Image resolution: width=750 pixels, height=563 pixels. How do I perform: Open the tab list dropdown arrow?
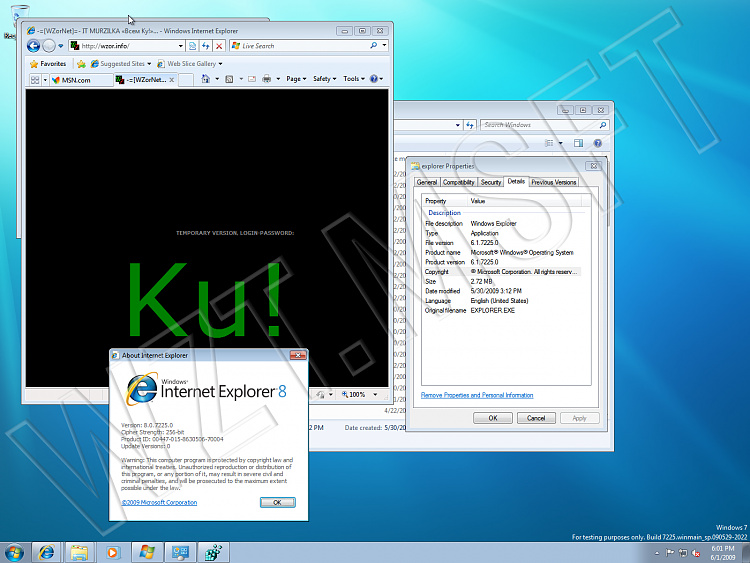click(x=45, y=80)
